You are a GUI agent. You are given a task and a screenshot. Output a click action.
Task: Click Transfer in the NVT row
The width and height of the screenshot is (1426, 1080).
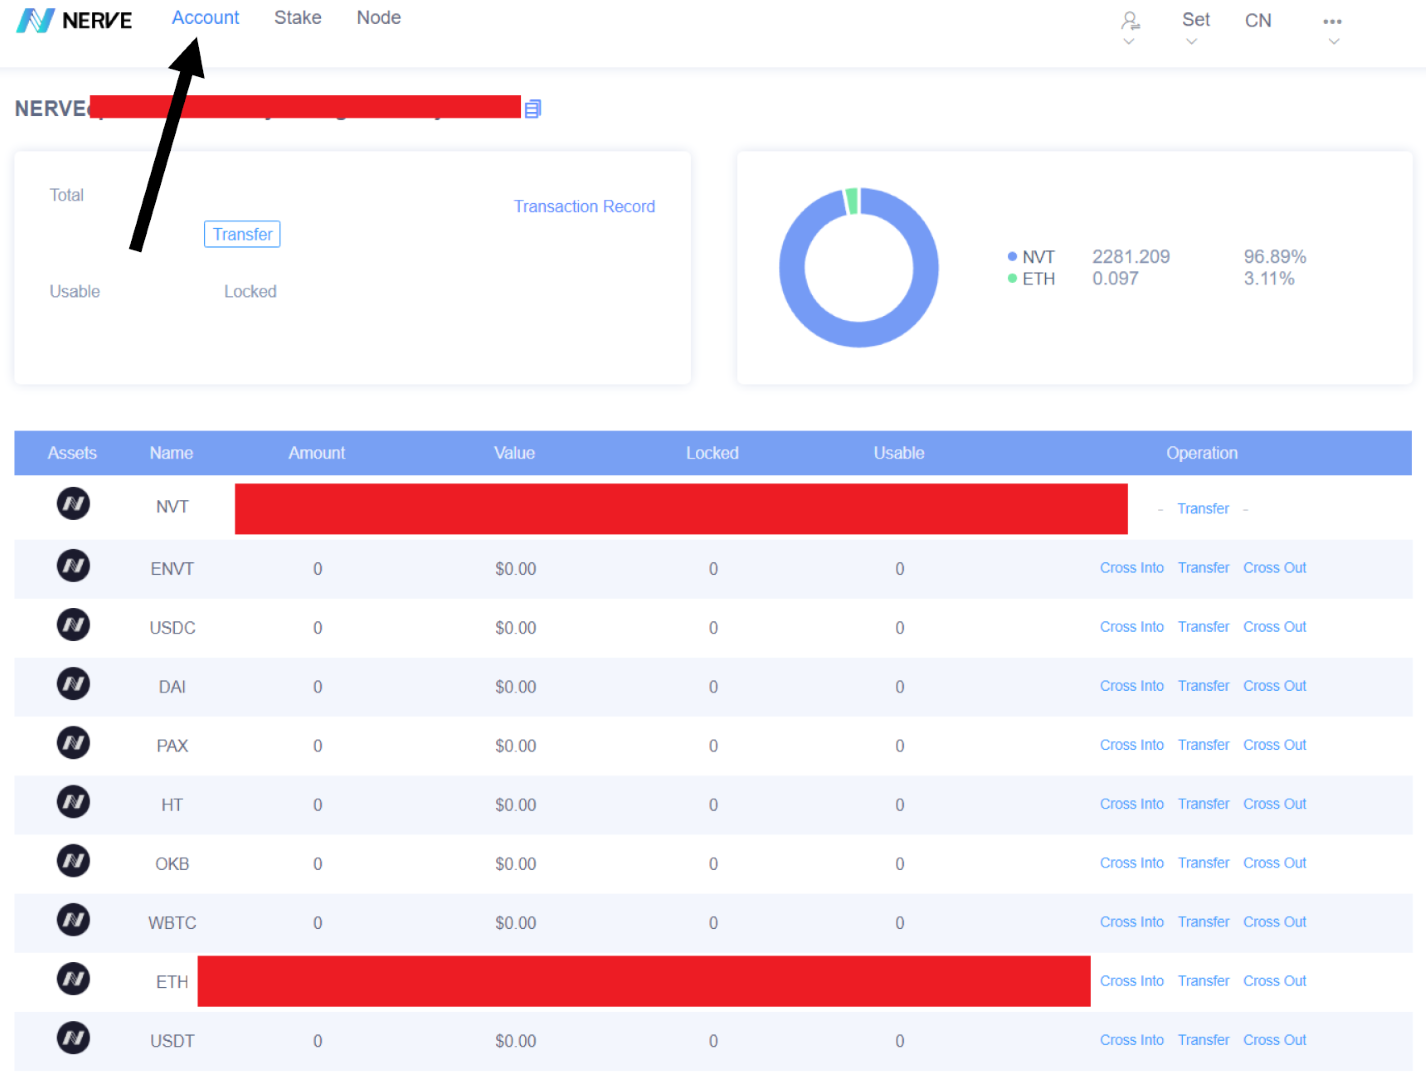[x=1203, y=509]
